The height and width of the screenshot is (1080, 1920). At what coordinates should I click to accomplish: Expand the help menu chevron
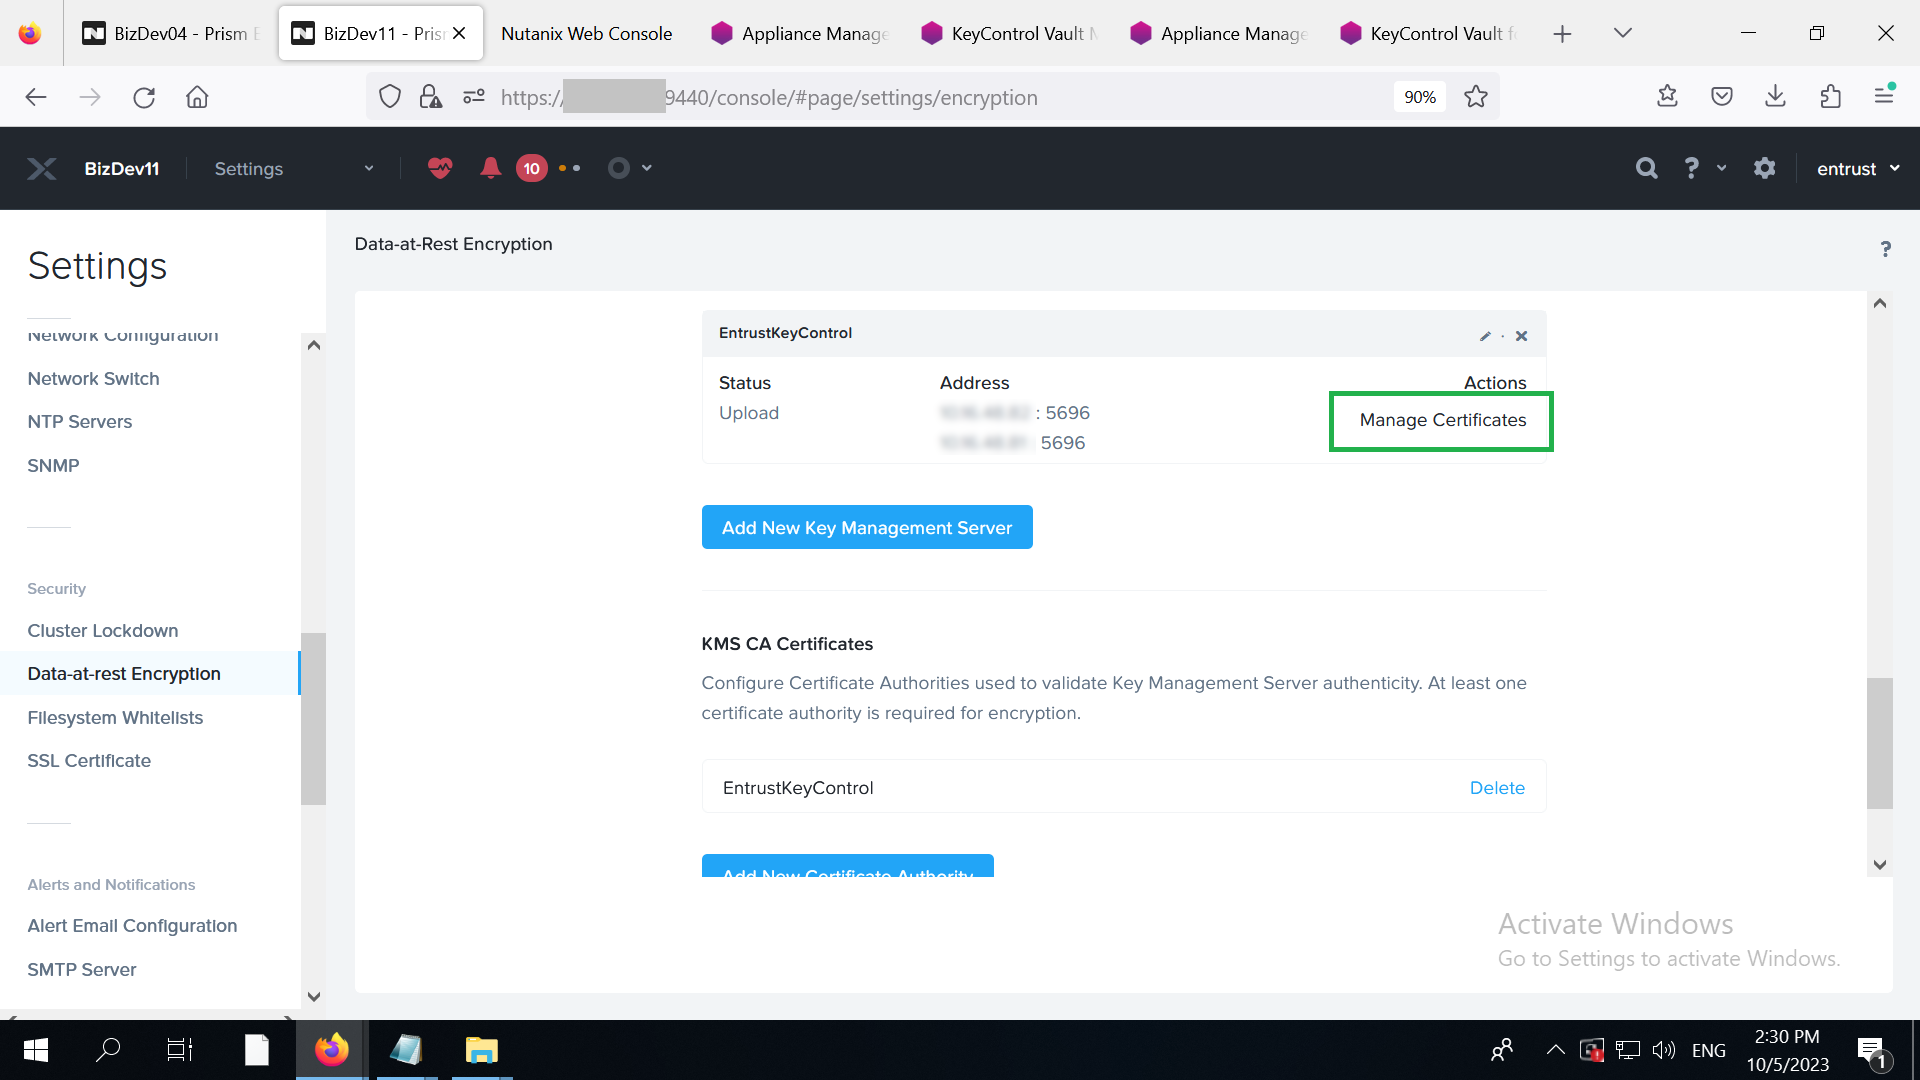point(1722,168)
